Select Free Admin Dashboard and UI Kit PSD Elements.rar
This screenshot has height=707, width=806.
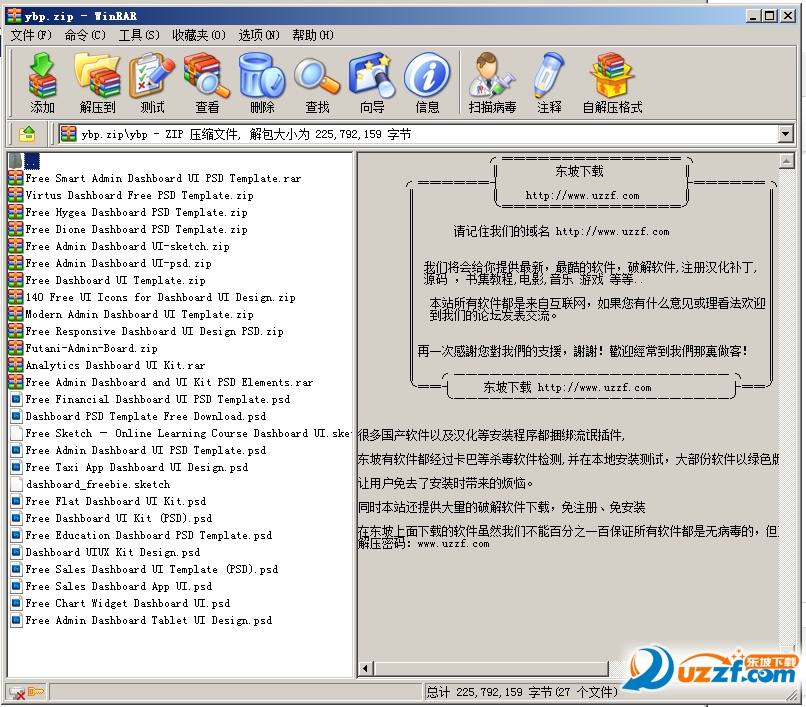(169, 382)
